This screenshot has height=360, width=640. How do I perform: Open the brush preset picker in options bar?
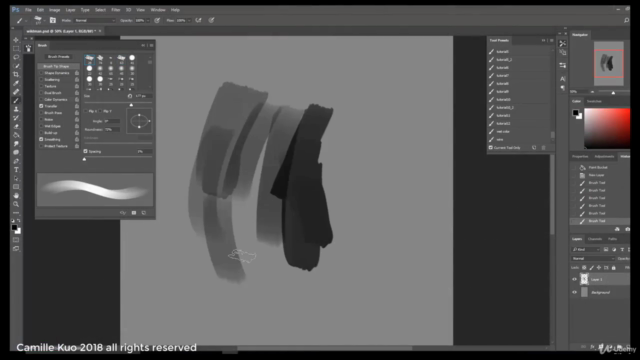38,20
